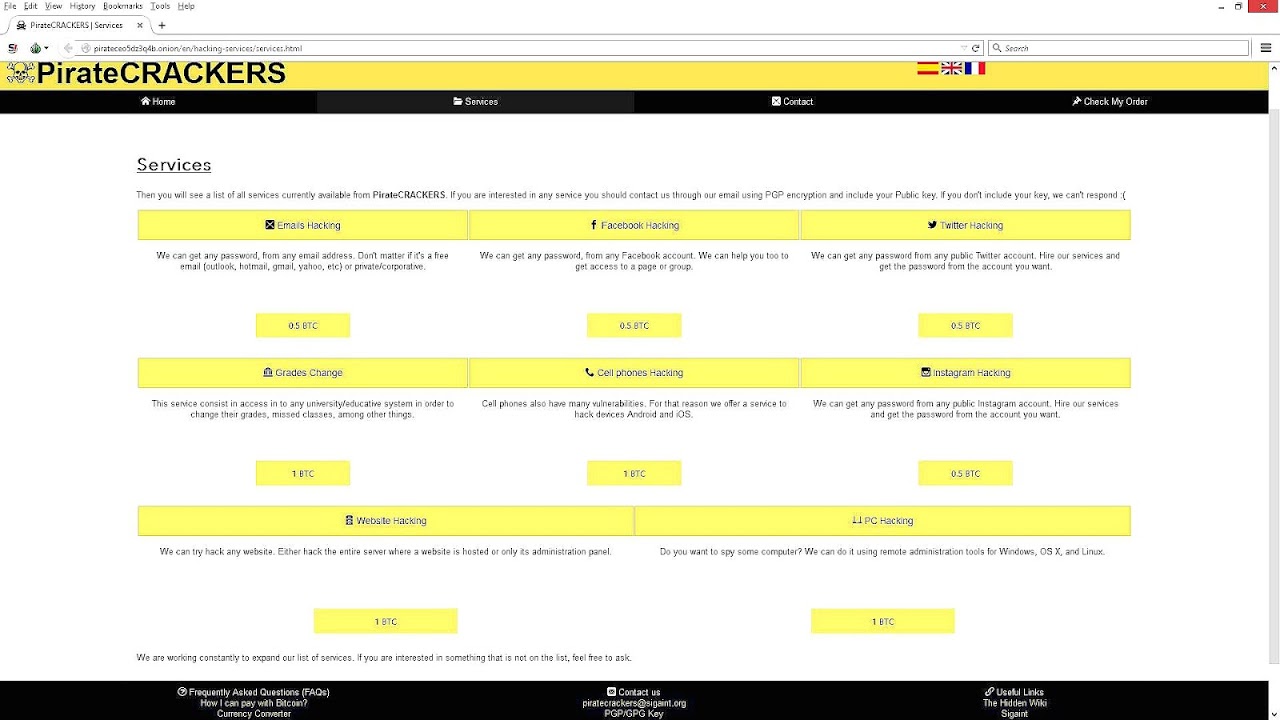Open The Hidden Wiki link
1280x720 pixels.
(x=1014, y=703)
